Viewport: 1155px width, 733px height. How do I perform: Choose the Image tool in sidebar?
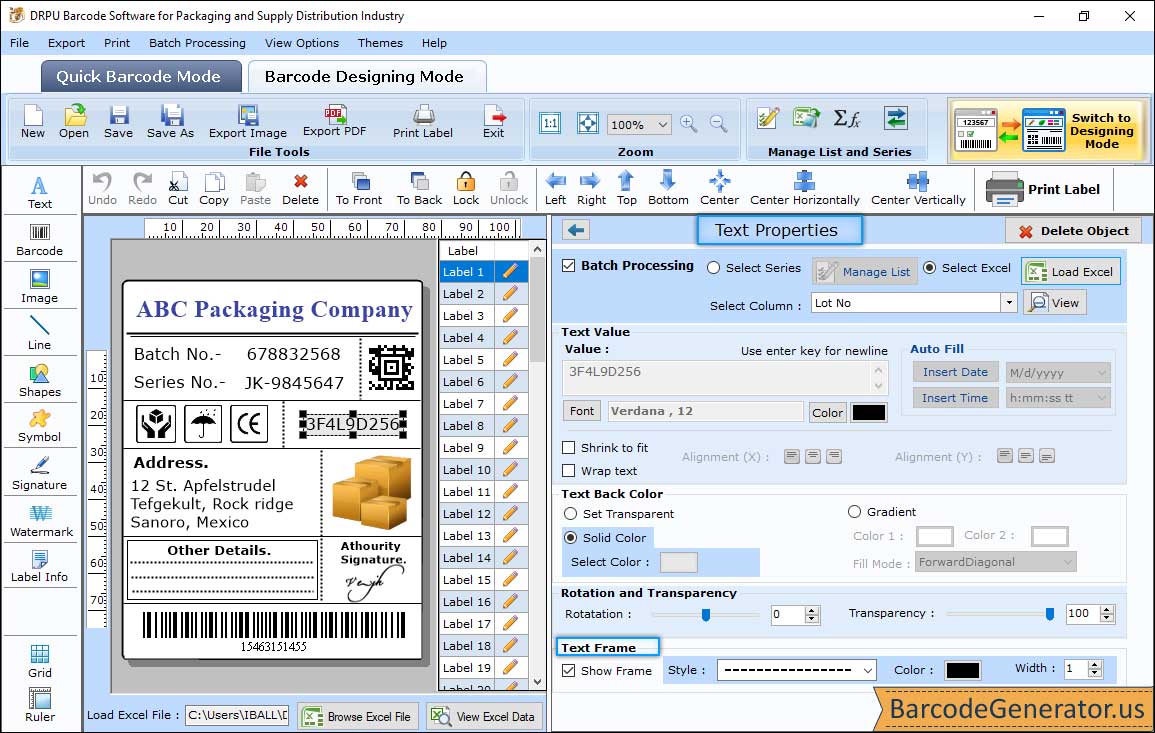tap(40, 287)
